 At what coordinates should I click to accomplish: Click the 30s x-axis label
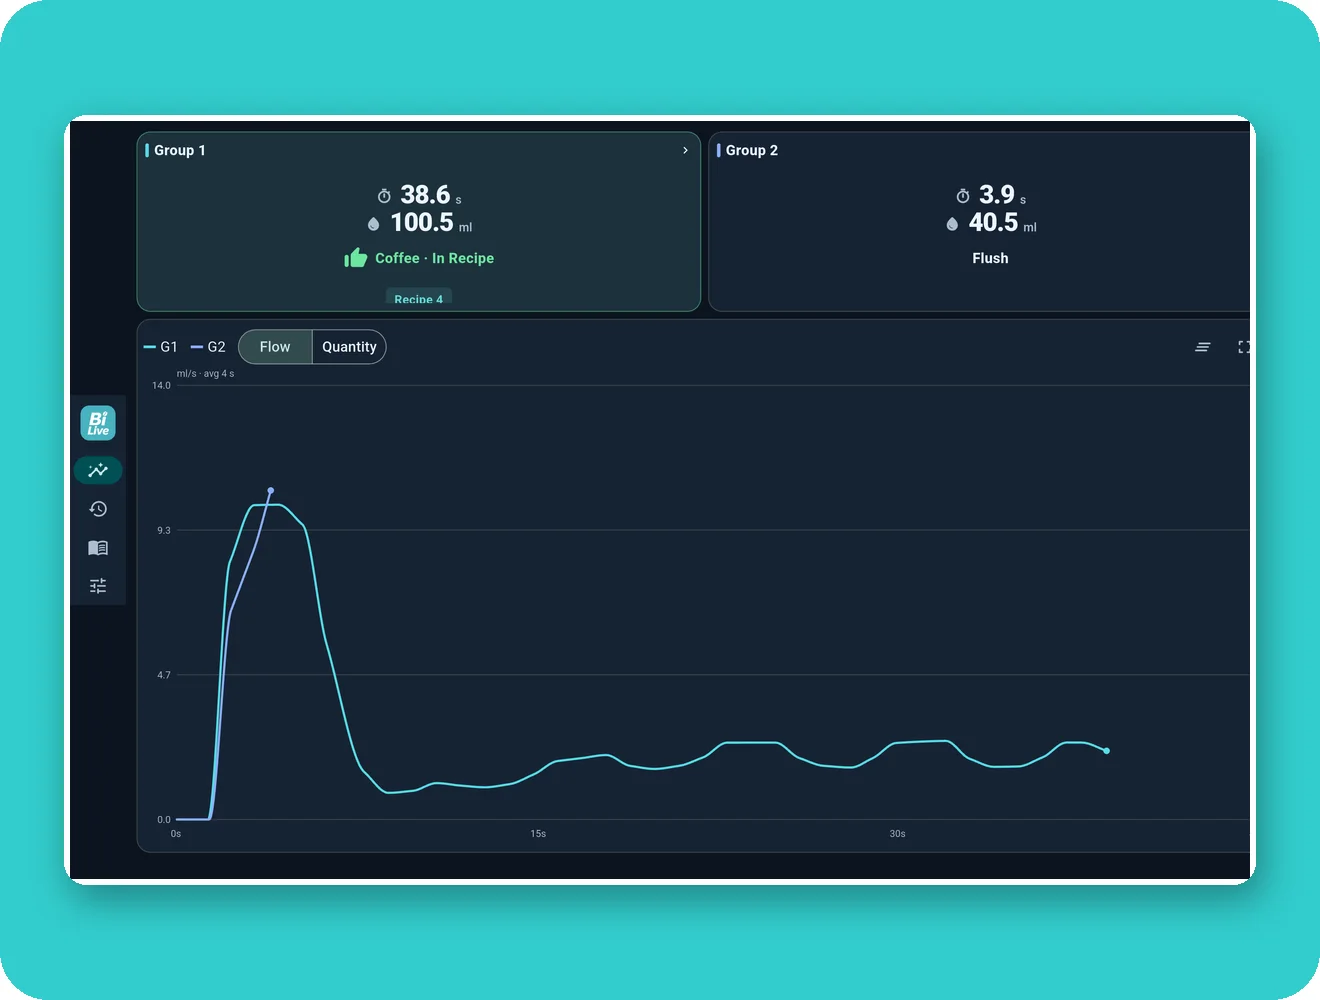coord(898,834)
